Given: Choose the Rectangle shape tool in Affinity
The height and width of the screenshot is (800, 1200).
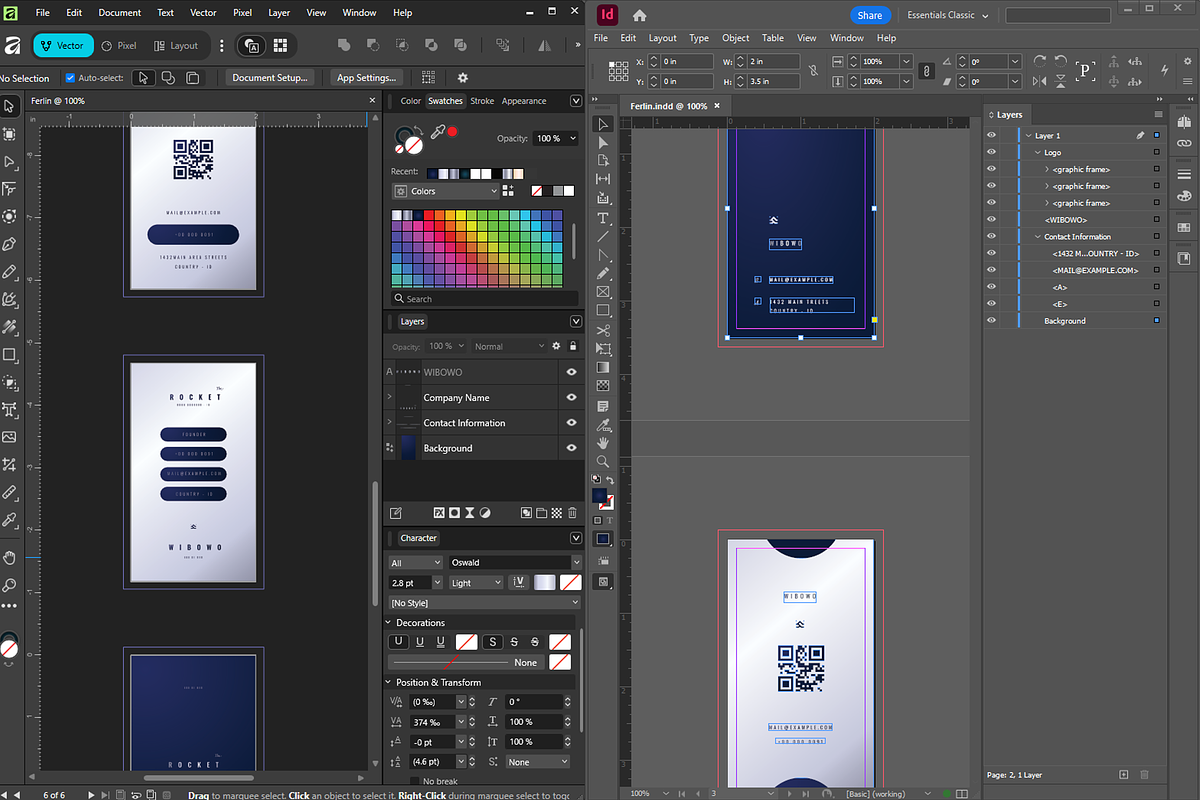Looking at the screenshot, I should 9,355.
